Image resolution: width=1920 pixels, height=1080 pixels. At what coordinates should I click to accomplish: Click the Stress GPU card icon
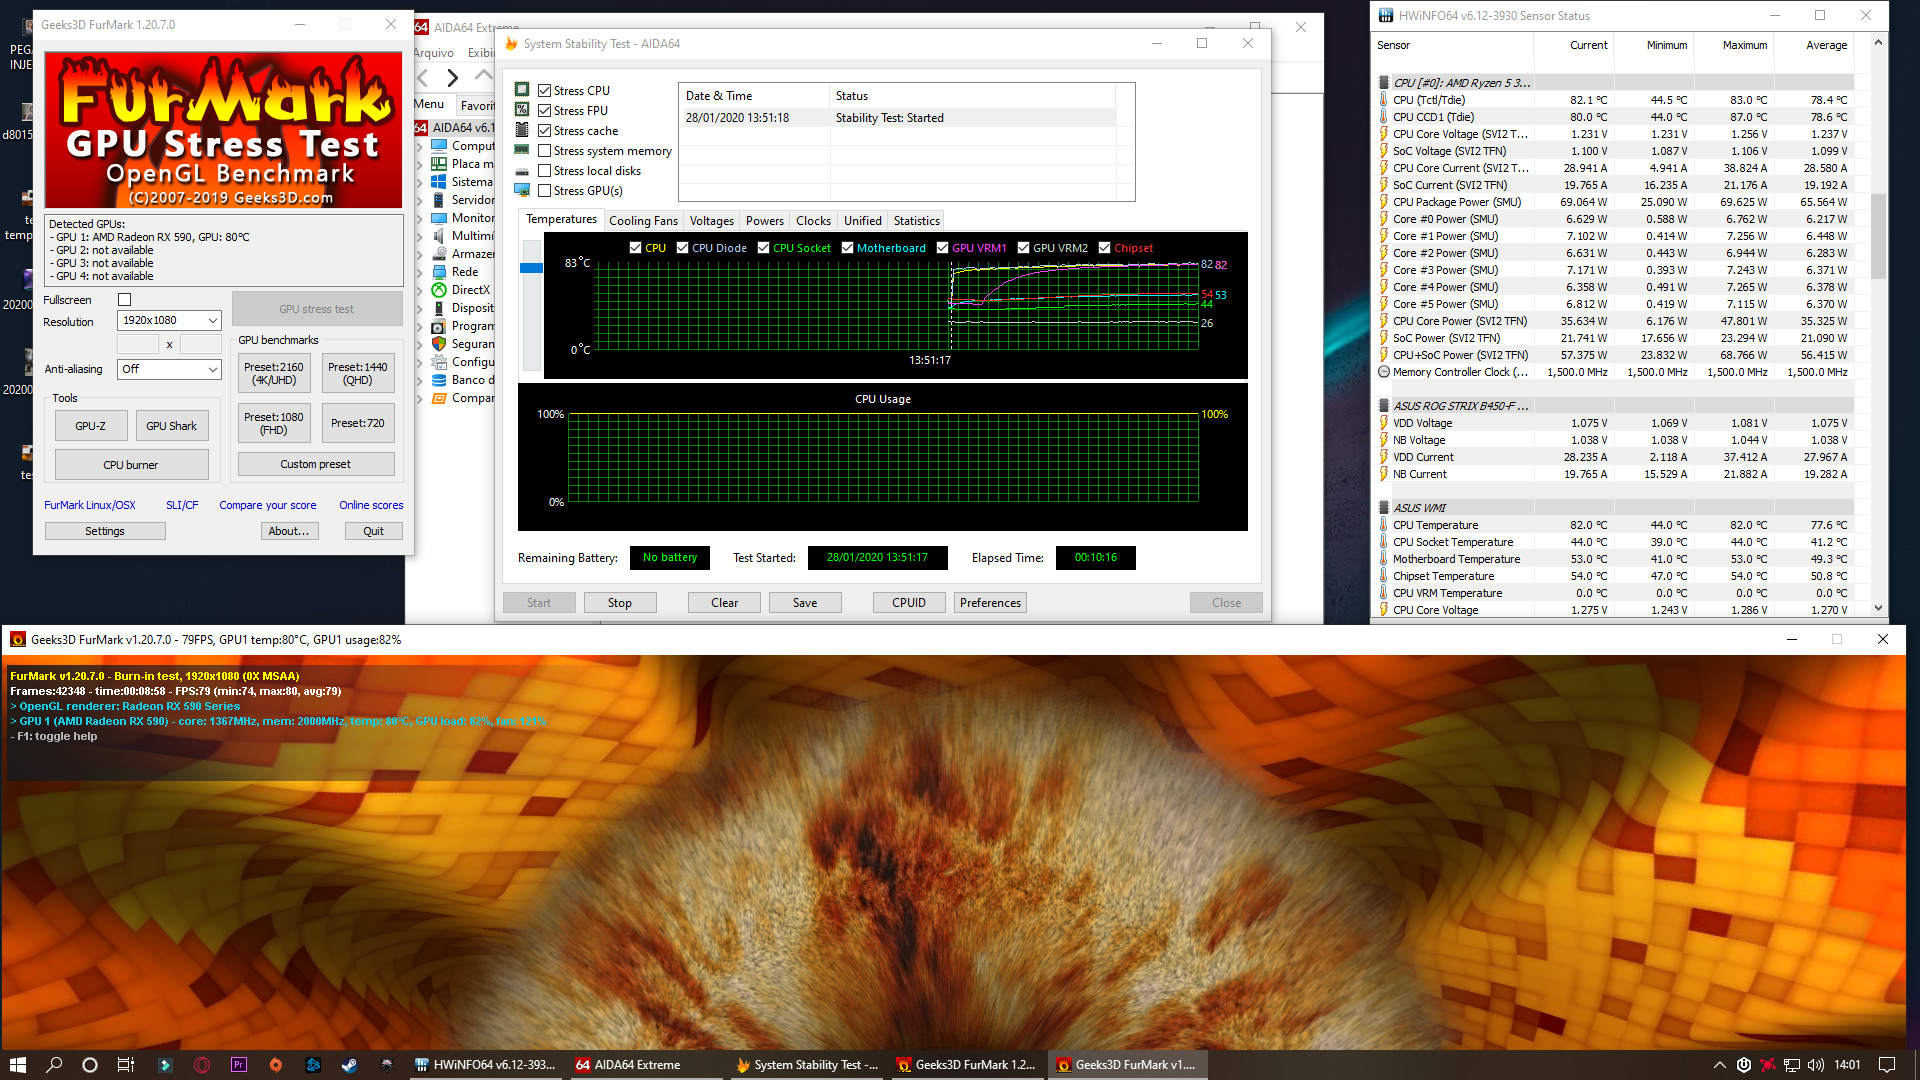coord(522,190)
